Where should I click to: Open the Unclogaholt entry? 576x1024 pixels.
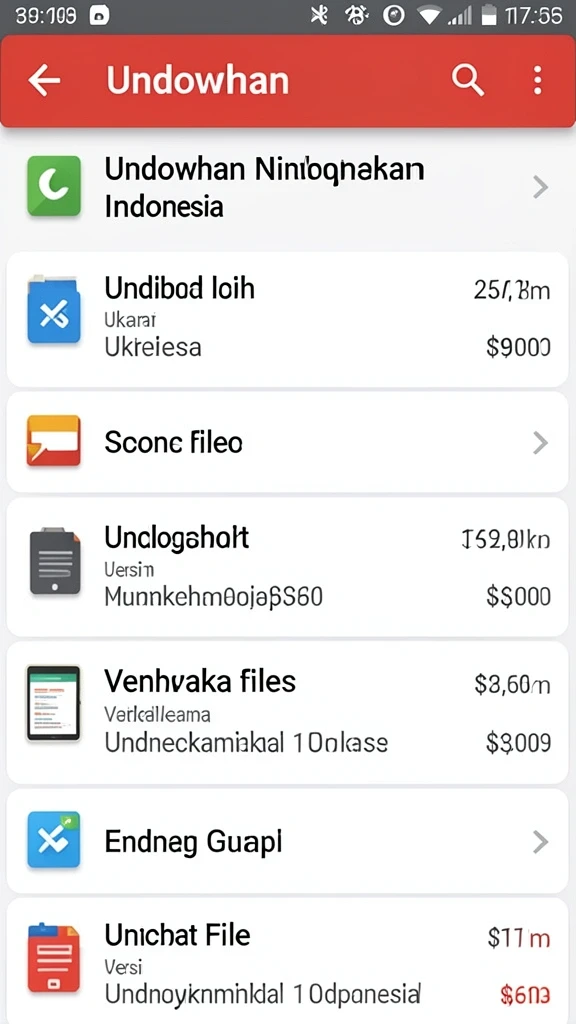pyautogui.click(x=287, y=567)
